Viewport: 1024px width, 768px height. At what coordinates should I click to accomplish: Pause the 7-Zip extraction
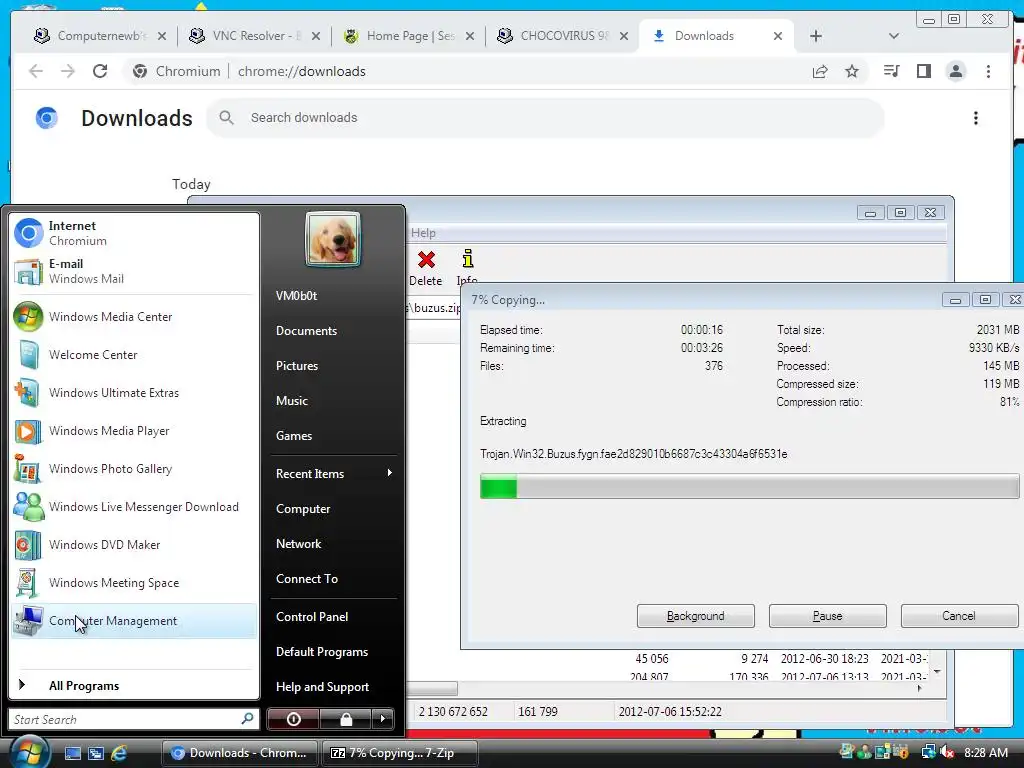tap(827, 616)
